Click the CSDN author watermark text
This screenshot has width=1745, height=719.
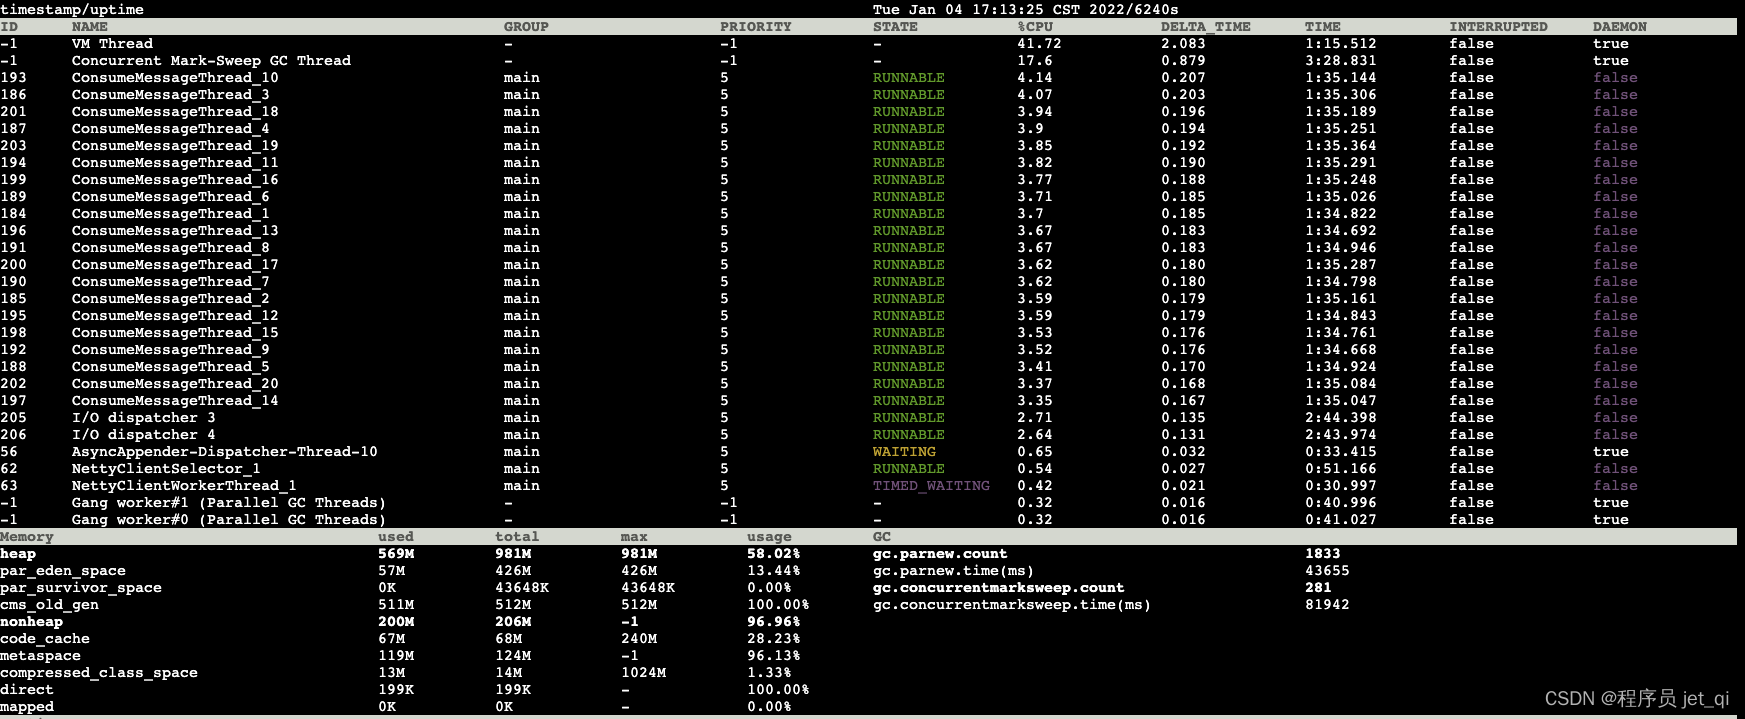[1636, 698]
